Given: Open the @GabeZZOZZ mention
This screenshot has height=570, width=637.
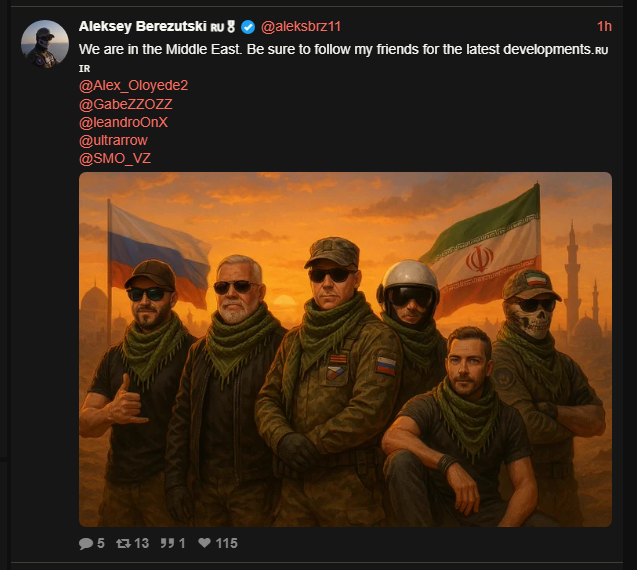Looking at the screenshot, I should (126, 104).
